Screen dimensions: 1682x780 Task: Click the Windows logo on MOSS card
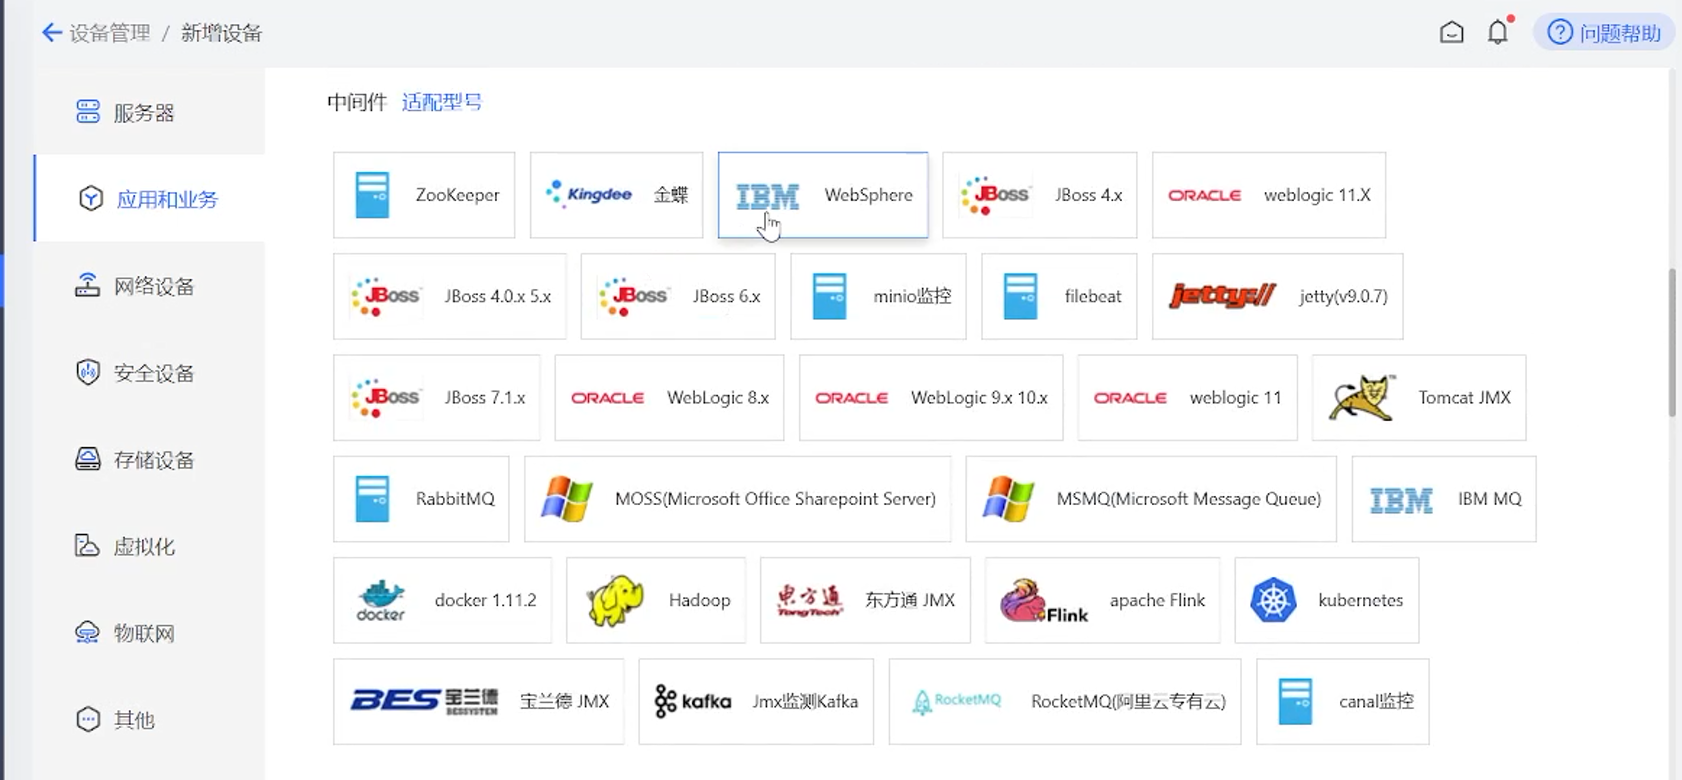click(x=567, y=498)
